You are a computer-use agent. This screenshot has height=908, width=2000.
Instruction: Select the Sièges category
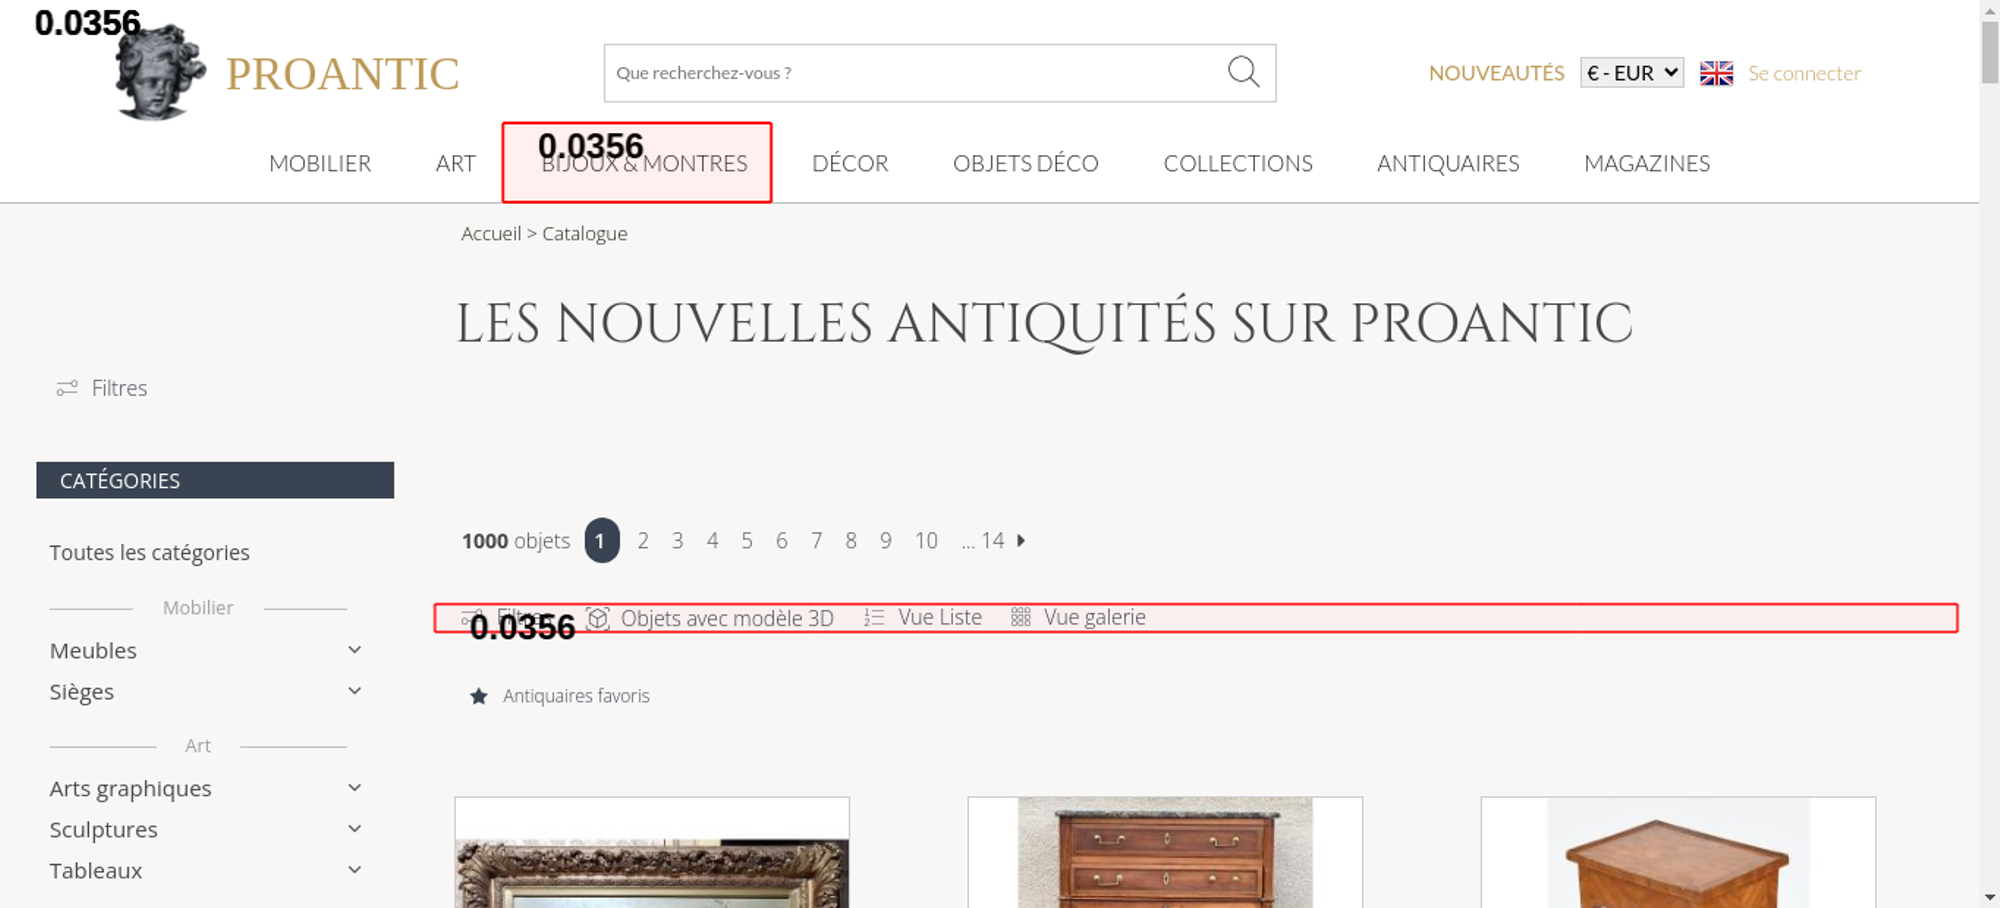click(82, 692)
